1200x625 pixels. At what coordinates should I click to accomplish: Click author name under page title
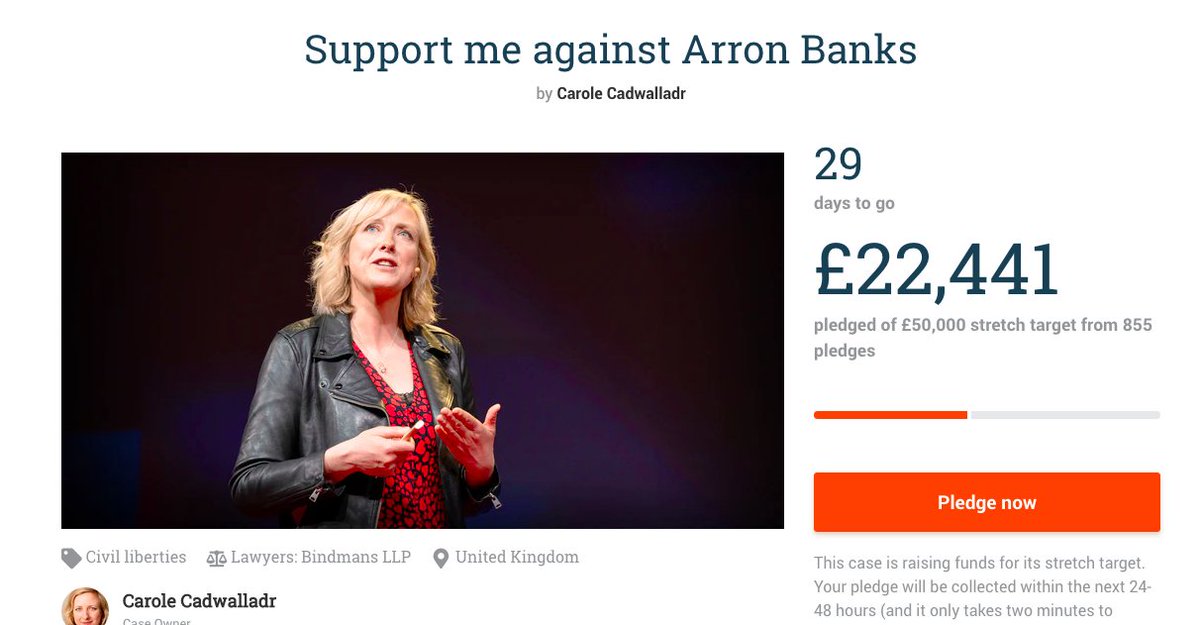click(621, 94)
